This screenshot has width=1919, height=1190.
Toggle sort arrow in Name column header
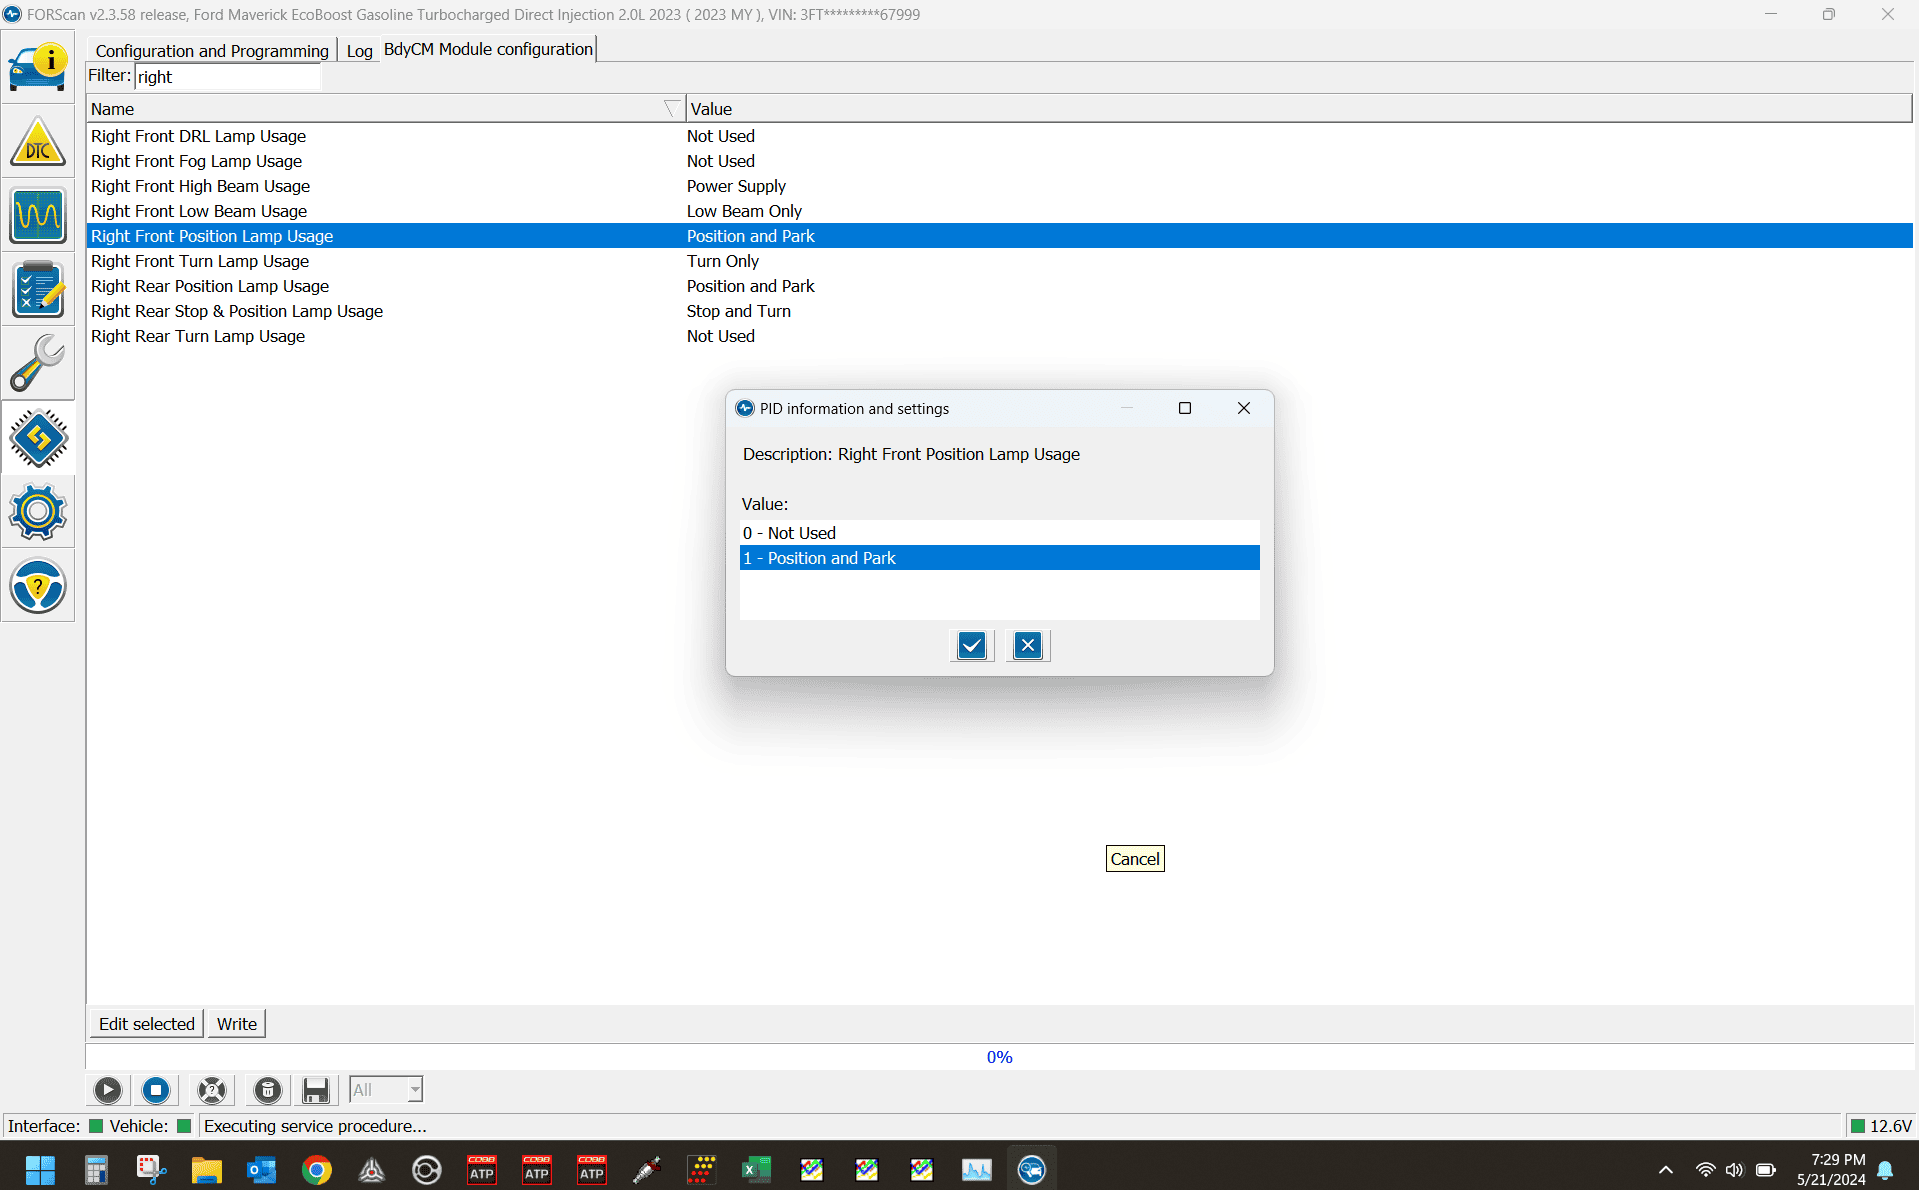point(672,109)
